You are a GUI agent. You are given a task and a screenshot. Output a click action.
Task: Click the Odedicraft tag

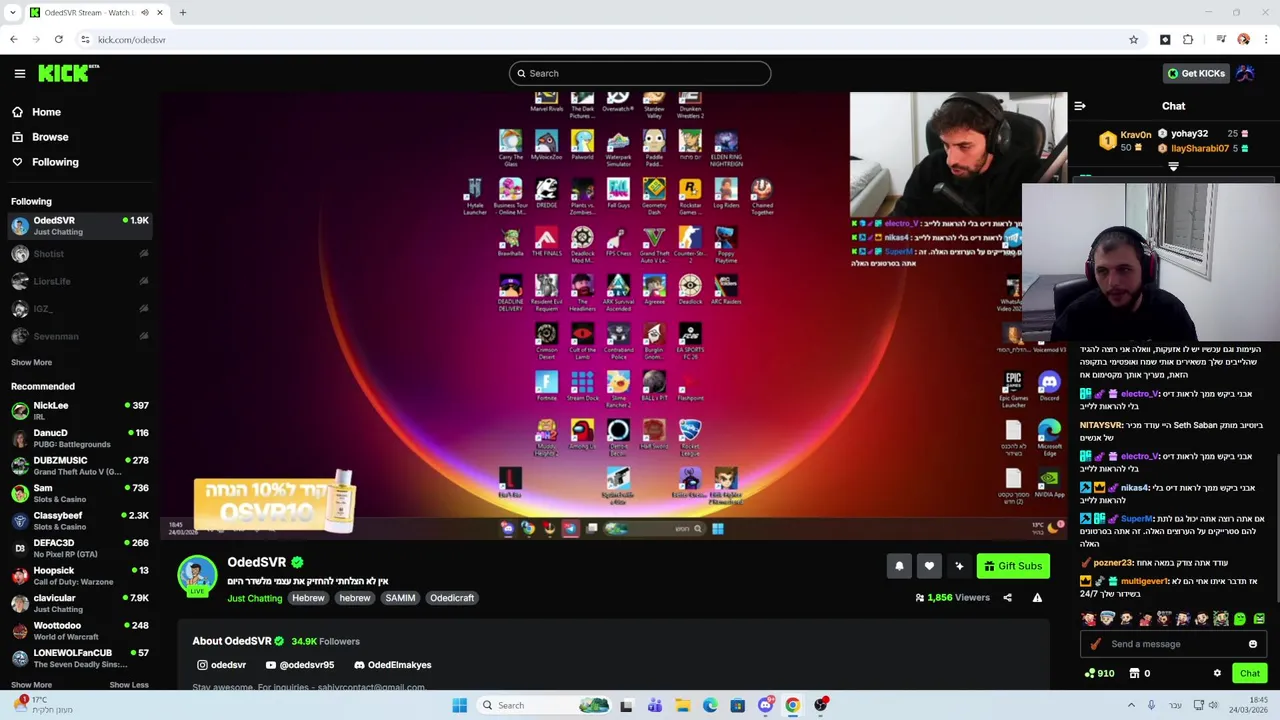(x=452, y=598)
